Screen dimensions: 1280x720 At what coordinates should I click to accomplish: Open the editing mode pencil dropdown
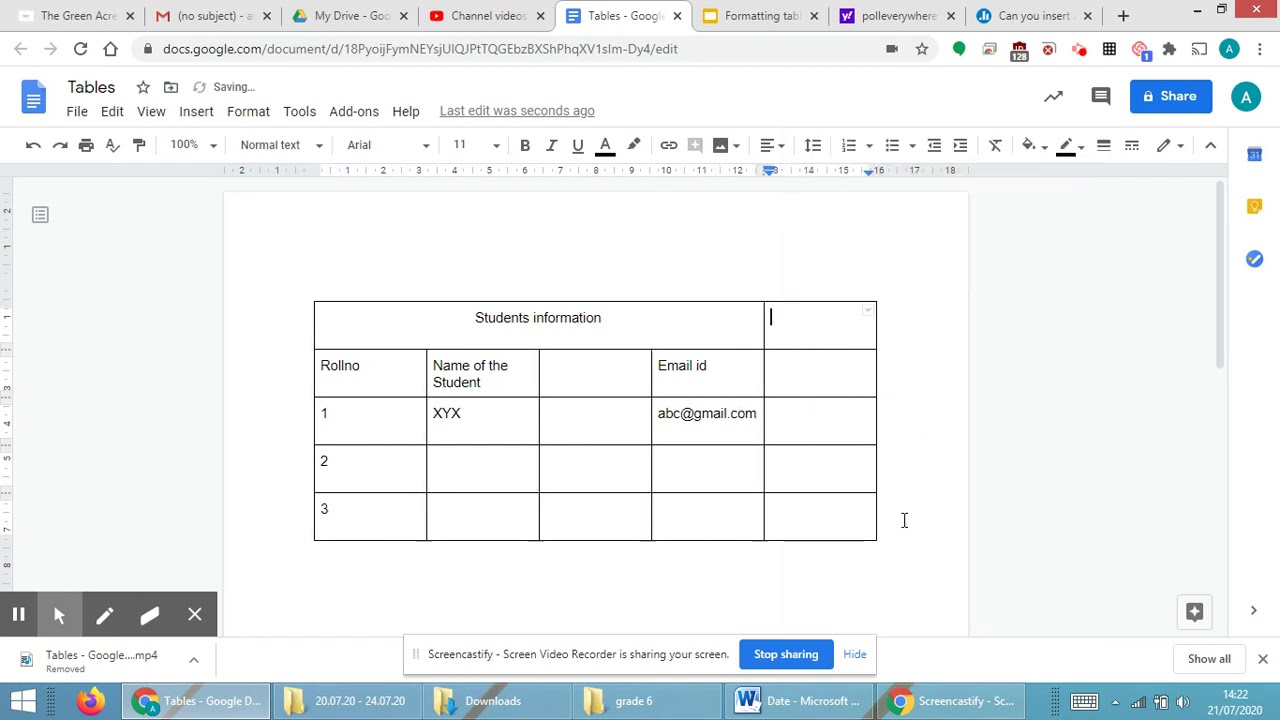tap(1170, 146)
